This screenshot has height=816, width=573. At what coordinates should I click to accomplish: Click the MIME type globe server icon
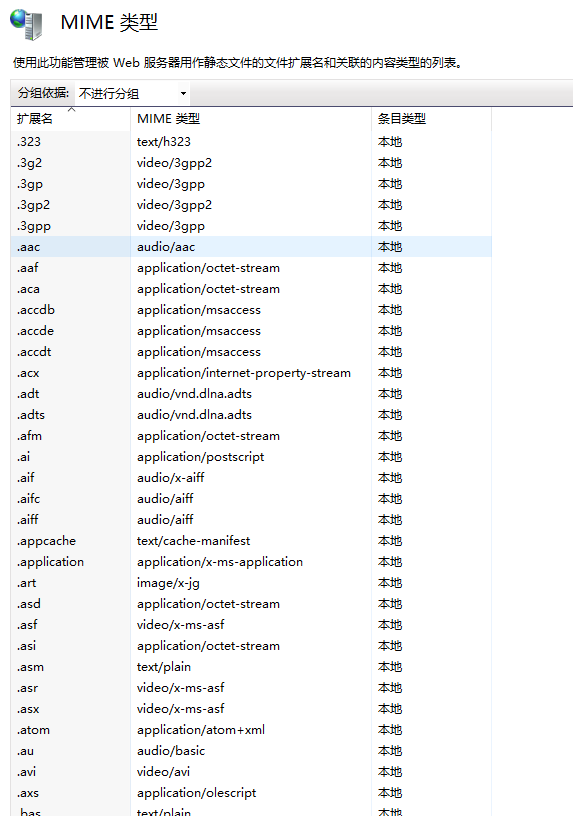[x=26, y=24]
